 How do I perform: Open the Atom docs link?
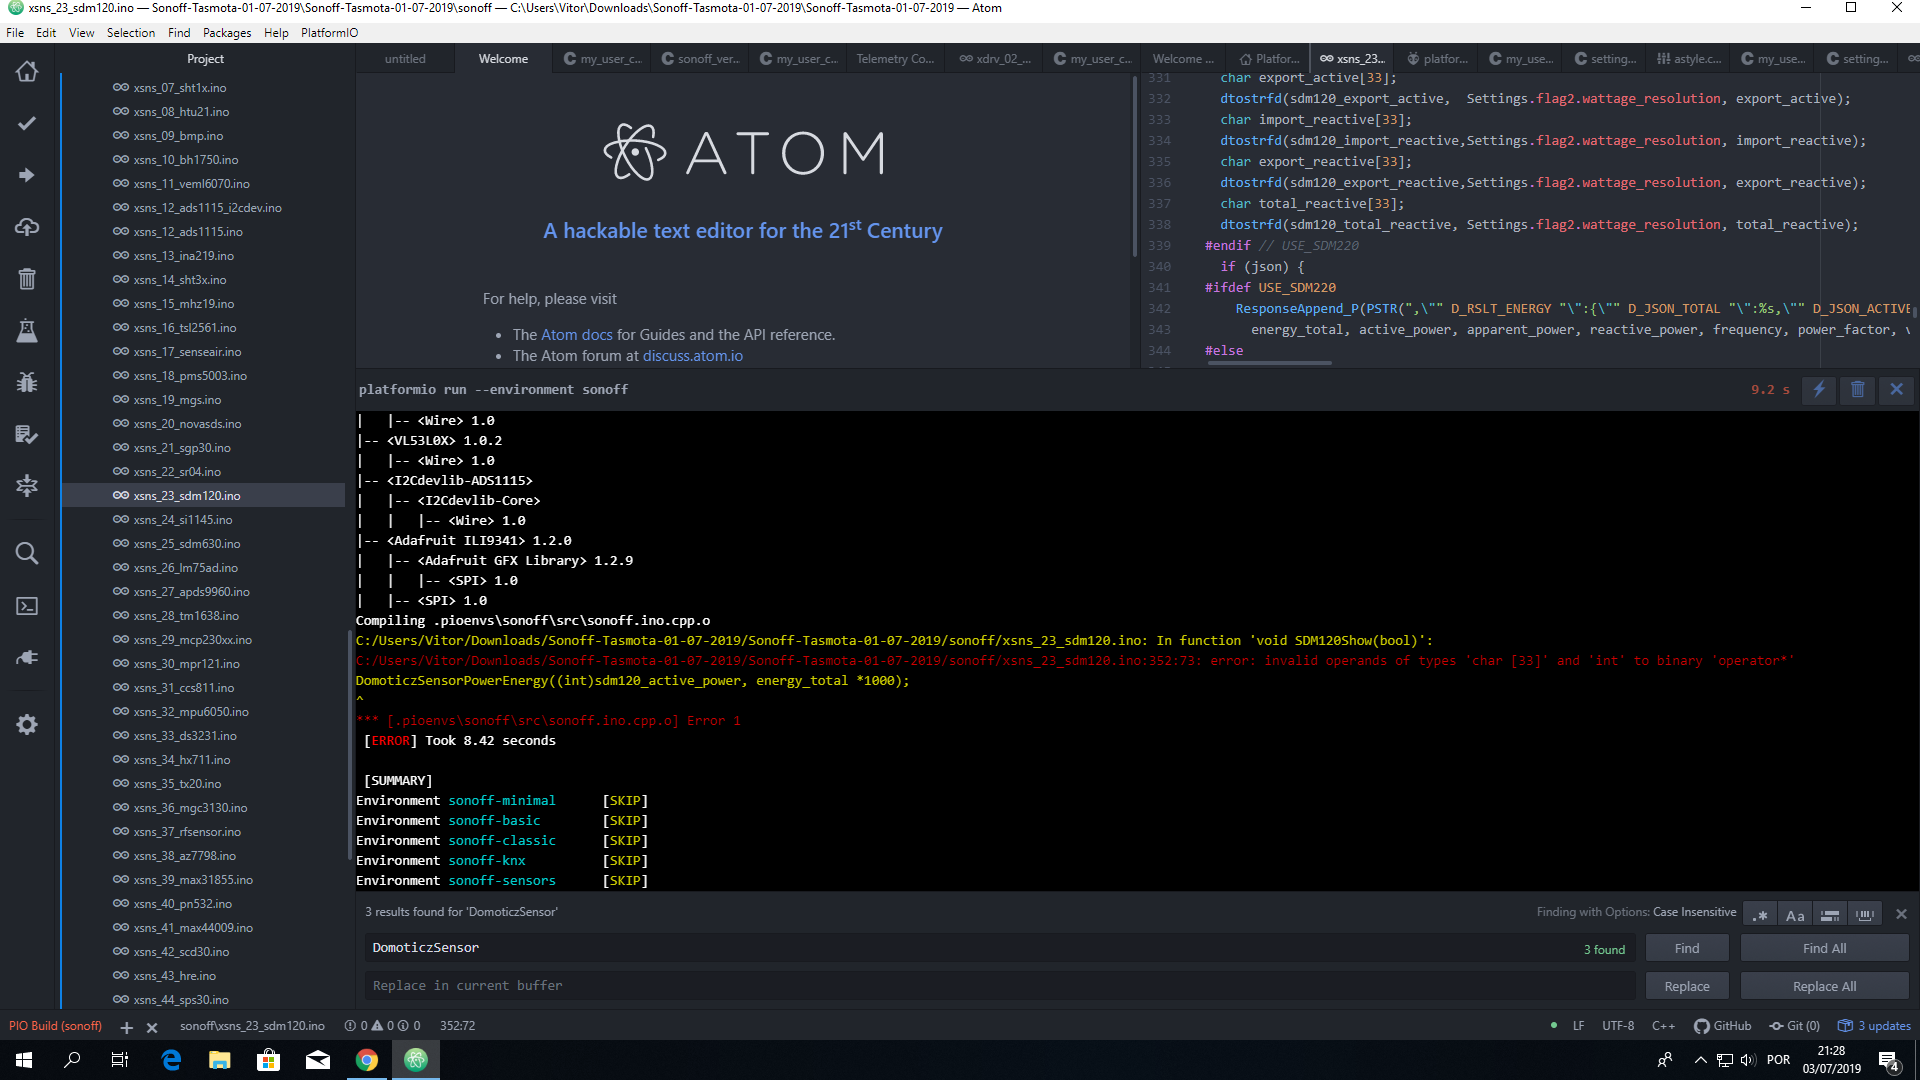coord(576,334)
